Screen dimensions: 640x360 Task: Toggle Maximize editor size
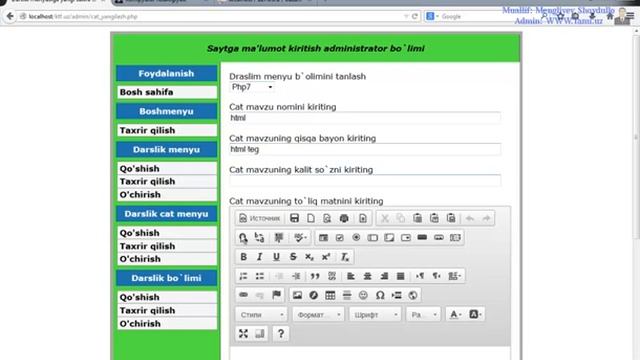[243, 334]
